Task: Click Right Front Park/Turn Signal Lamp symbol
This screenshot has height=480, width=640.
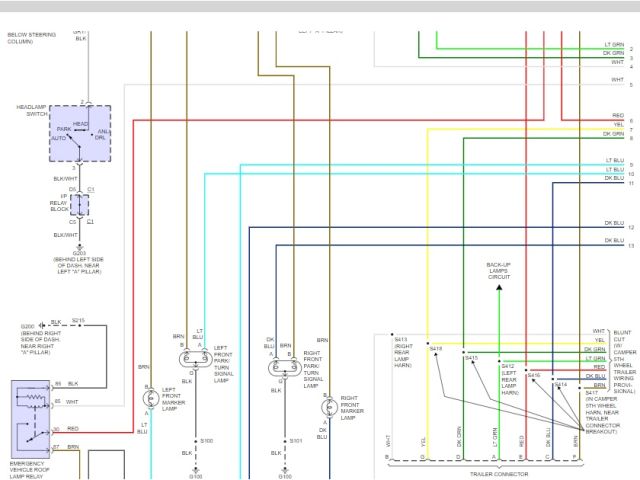Action: tap(278, 367)
